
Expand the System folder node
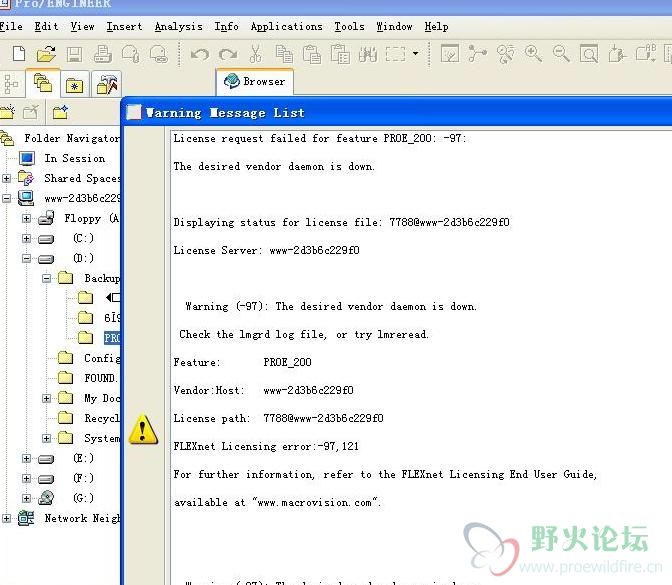tap(46, 438)
